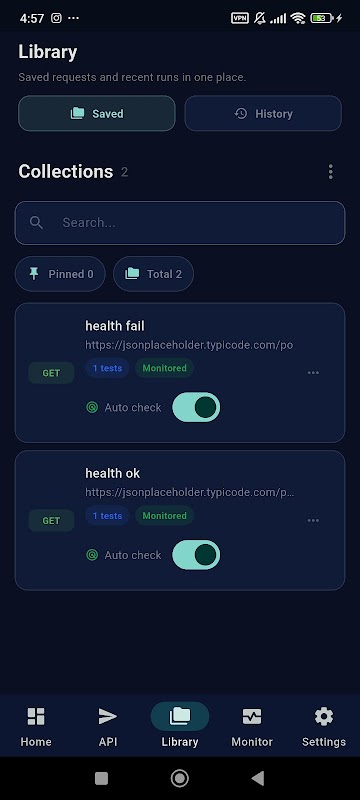Open the Home dashboard icon
The image size is (360, 800).
[36, 716]
